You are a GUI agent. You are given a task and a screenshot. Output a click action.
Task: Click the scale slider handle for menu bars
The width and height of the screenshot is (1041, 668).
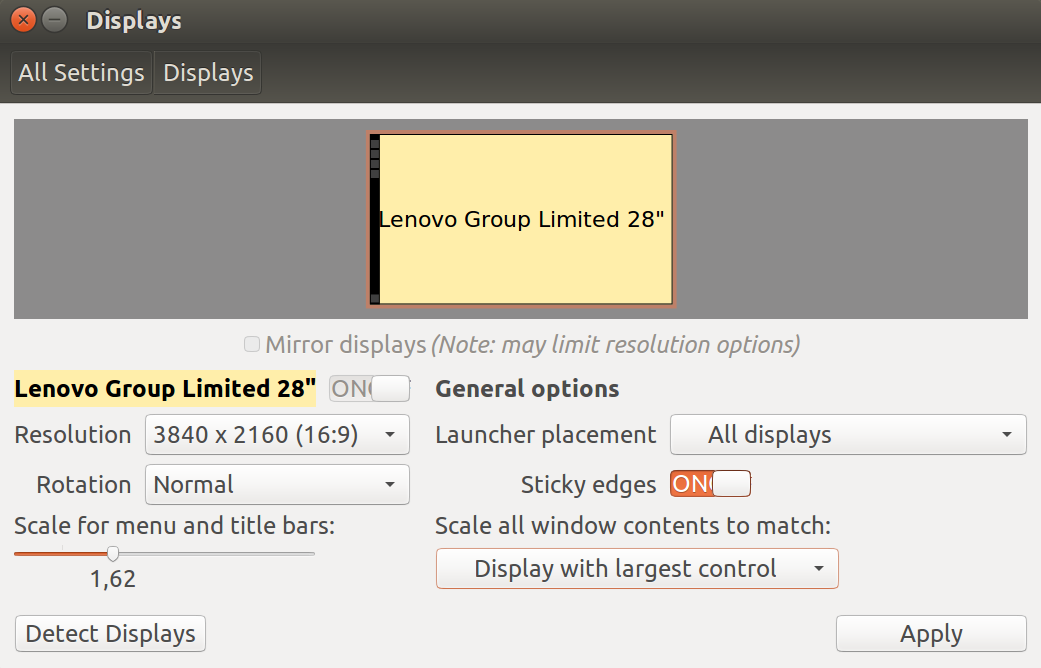113,553
